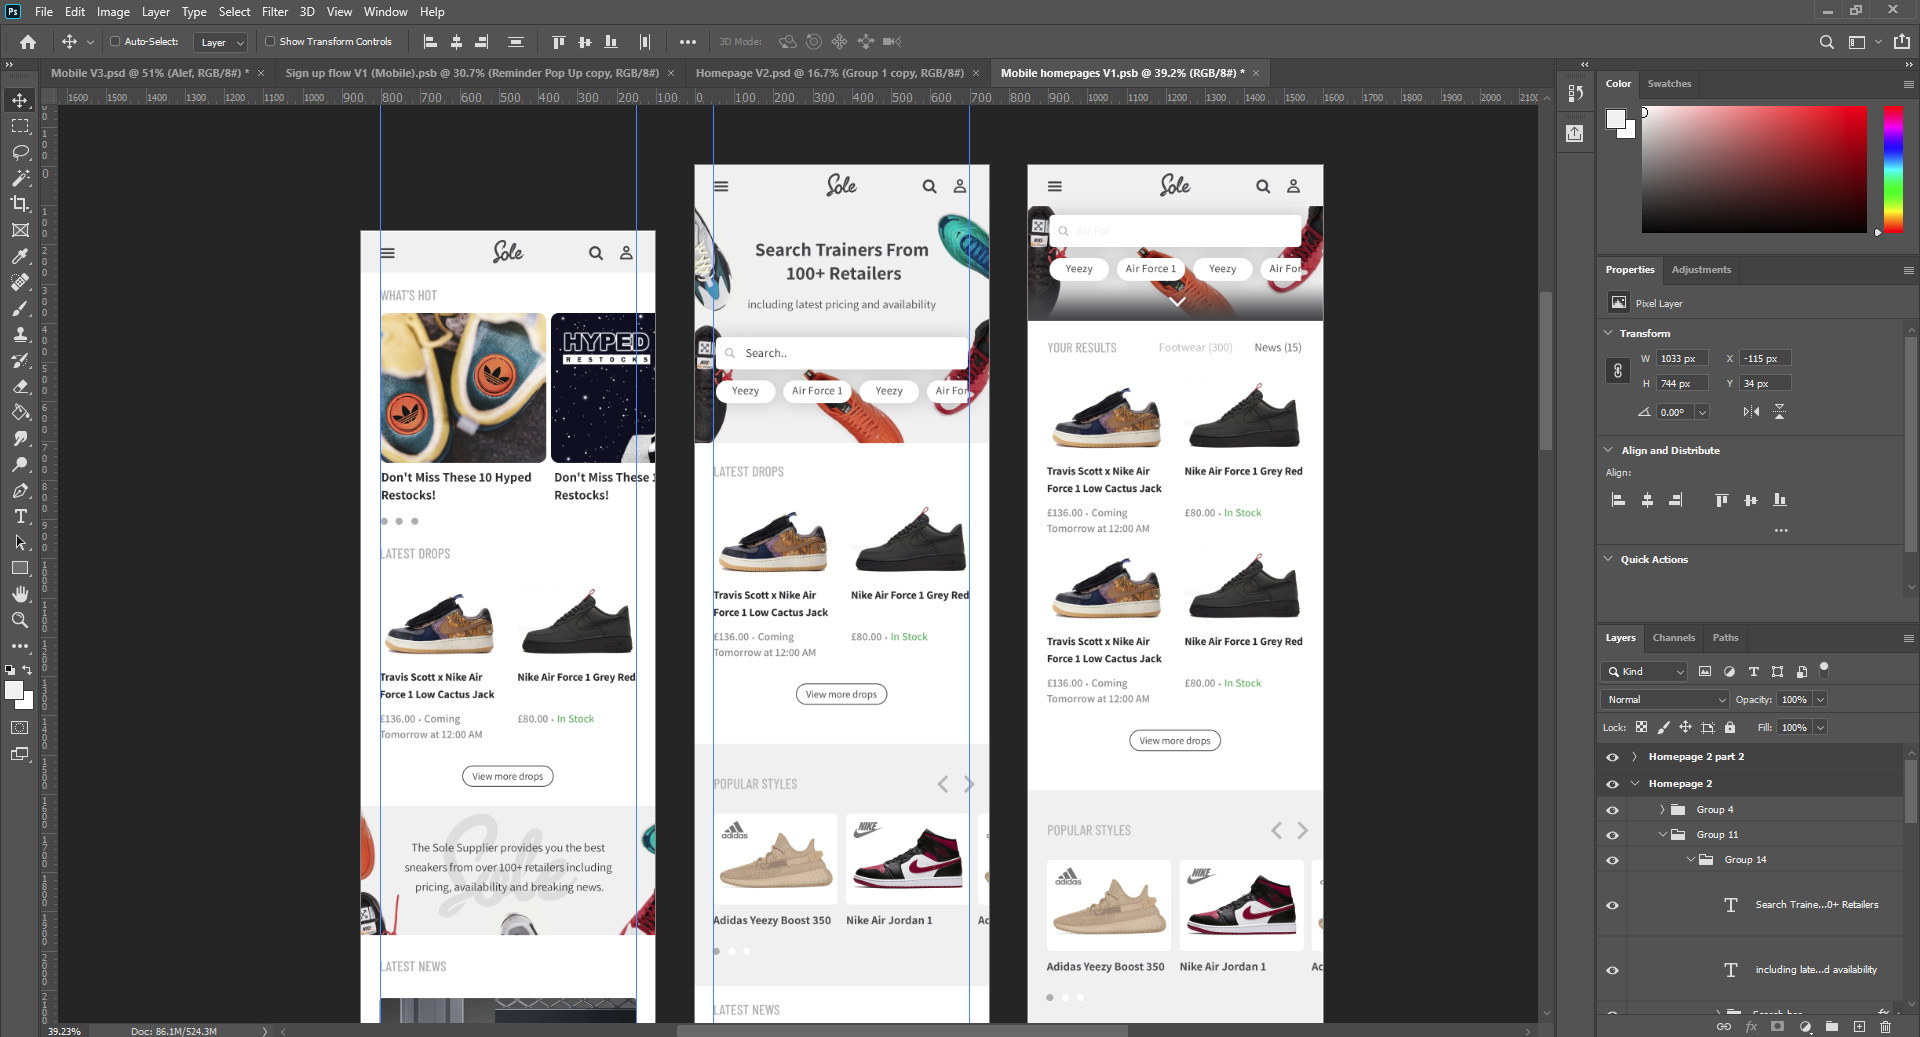Hide the Homepage 2 layer group

[x=1612, y=784]
